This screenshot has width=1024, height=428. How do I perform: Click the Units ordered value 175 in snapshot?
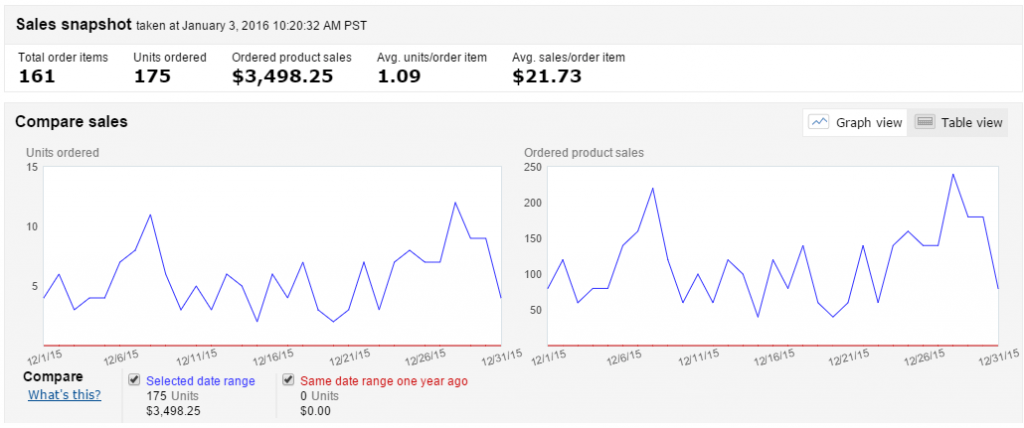[152, 76]
